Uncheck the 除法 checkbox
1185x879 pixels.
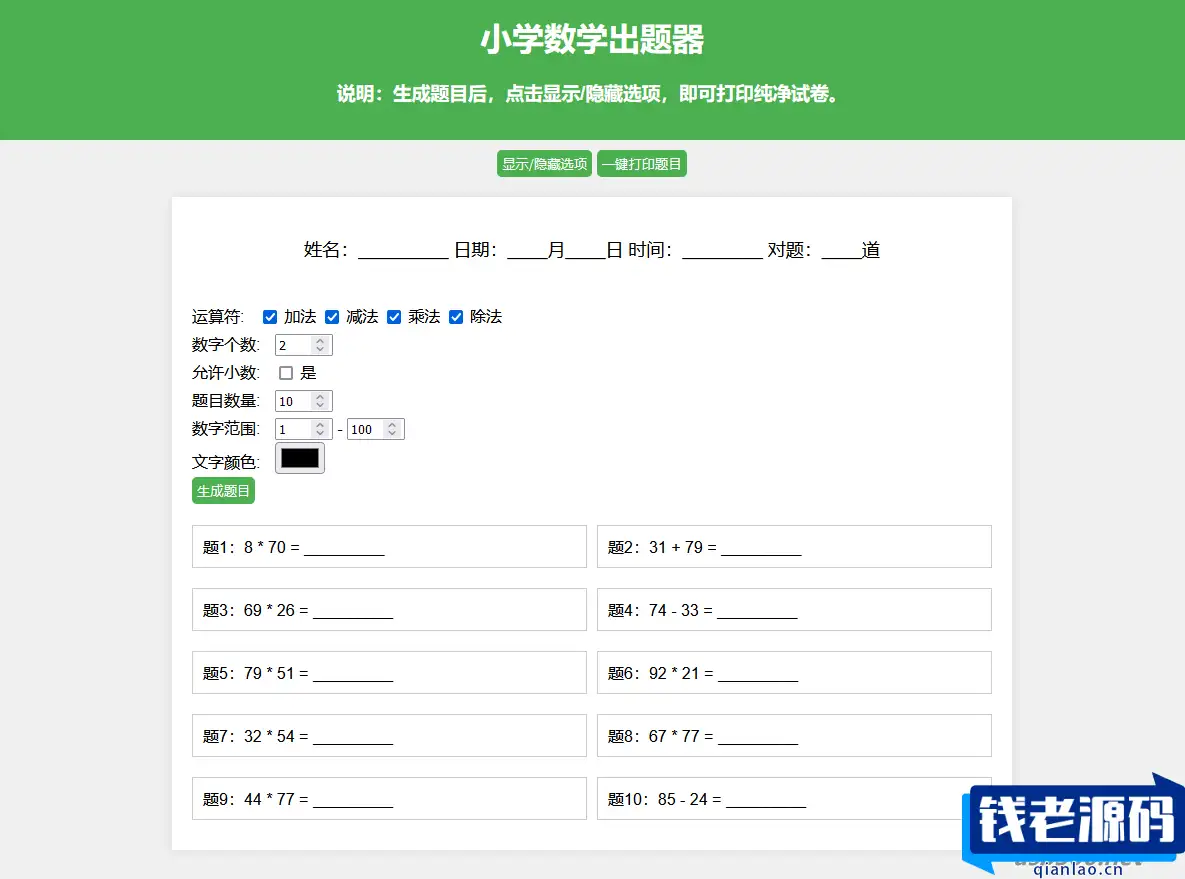pos(456,317)
